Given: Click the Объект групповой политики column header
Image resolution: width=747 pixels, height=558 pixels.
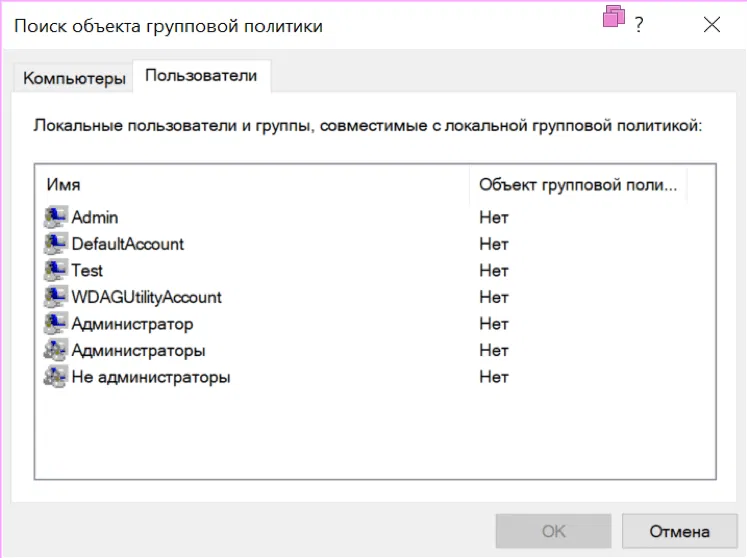Looking at the screenshot, I should [577, 185].
